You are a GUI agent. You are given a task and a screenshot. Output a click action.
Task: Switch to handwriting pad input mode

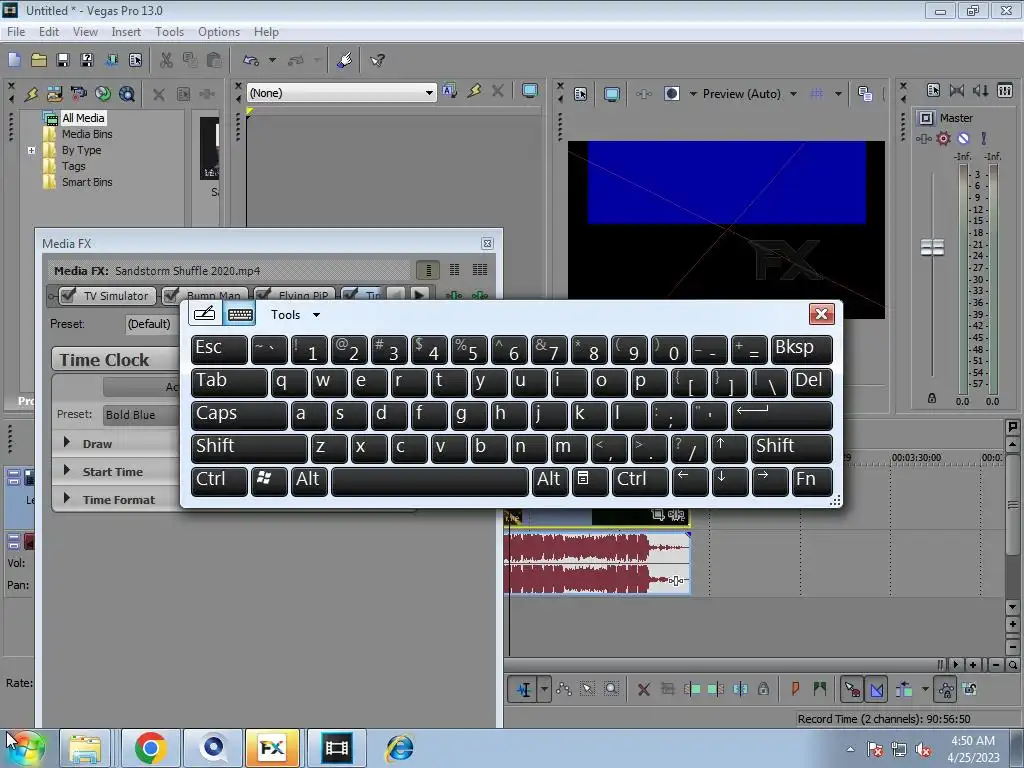(204, 314)
